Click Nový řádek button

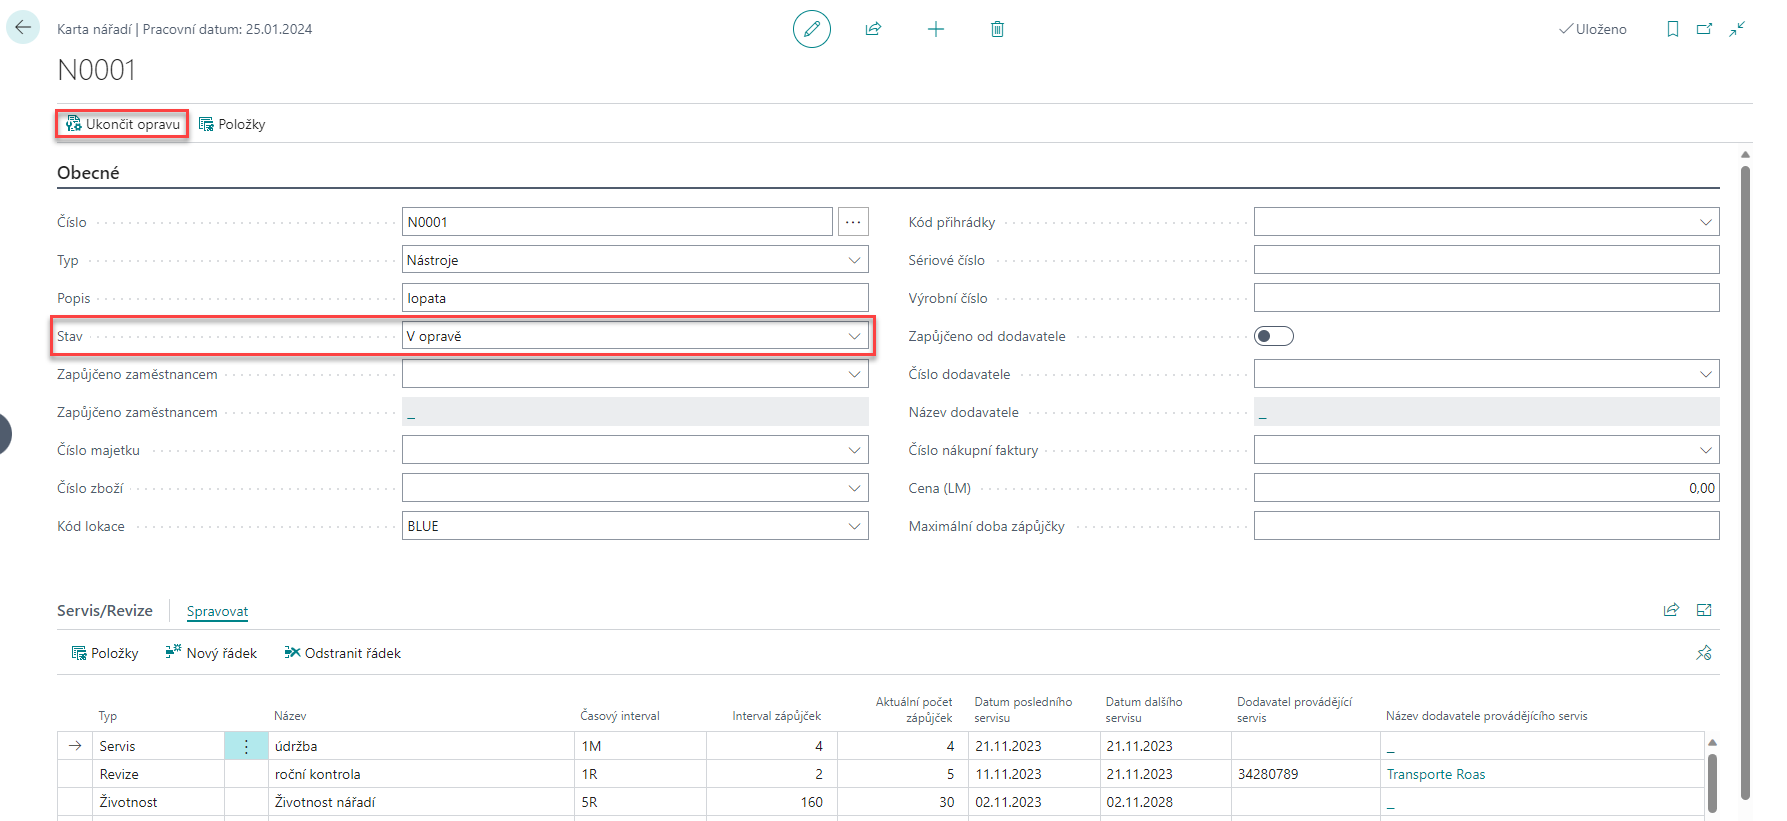click(211, 653)
